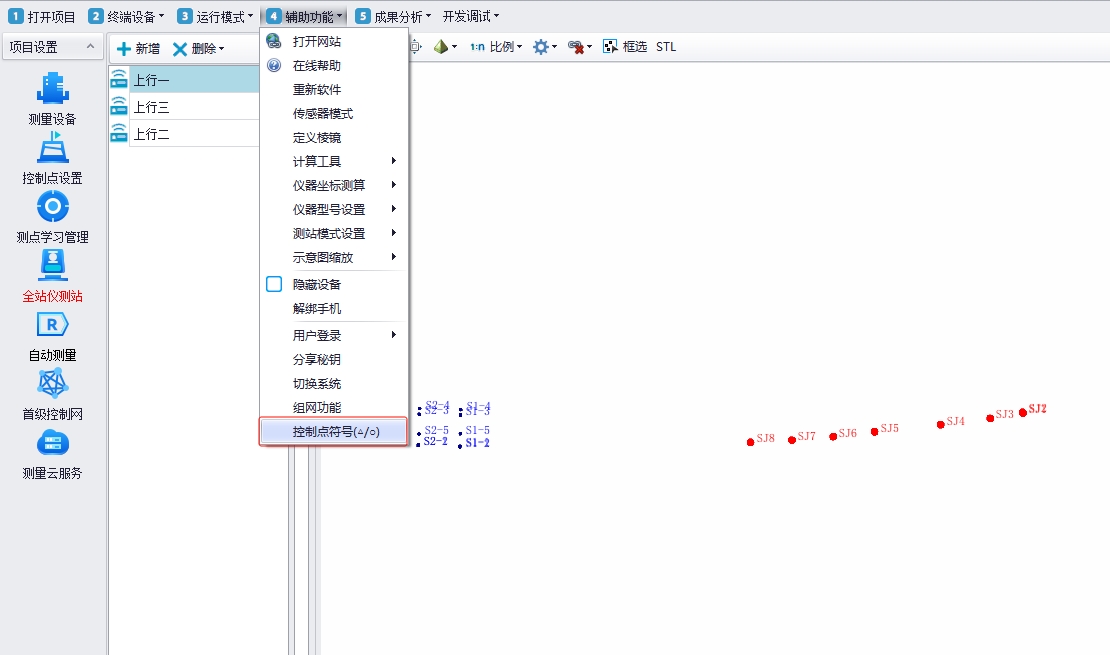This screenshot has width=1110, height=655.
Task: Open the 测量设备 sidebar icon
Action: coord(52,90)
